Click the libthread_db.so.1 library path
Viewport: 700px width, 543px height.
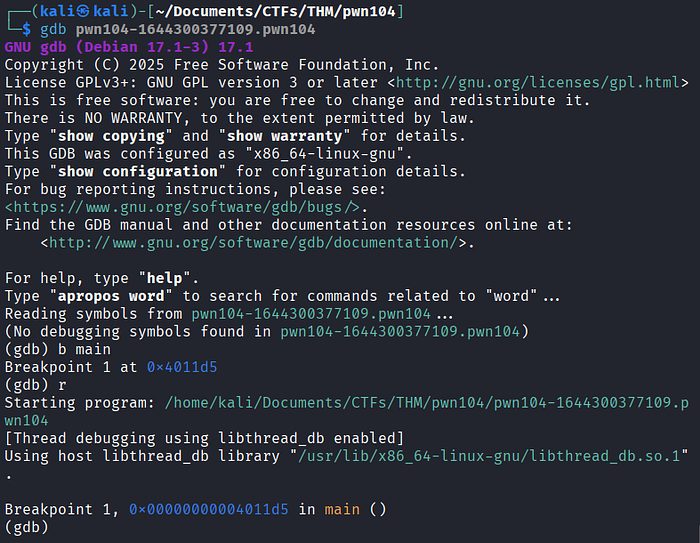pos(489,456)
